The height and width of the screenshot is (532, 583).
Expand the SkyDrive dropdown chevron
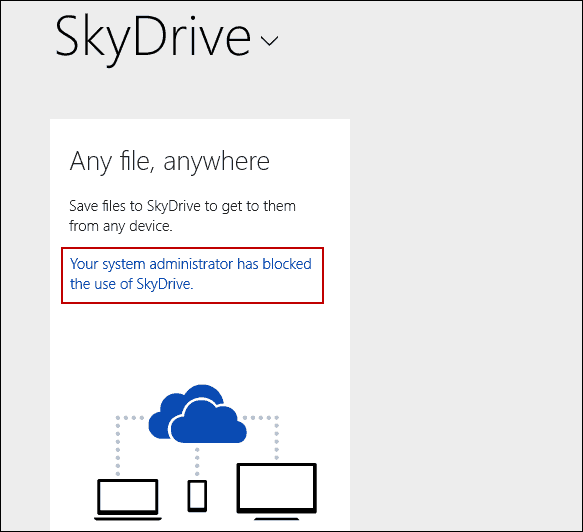point(269,41)
